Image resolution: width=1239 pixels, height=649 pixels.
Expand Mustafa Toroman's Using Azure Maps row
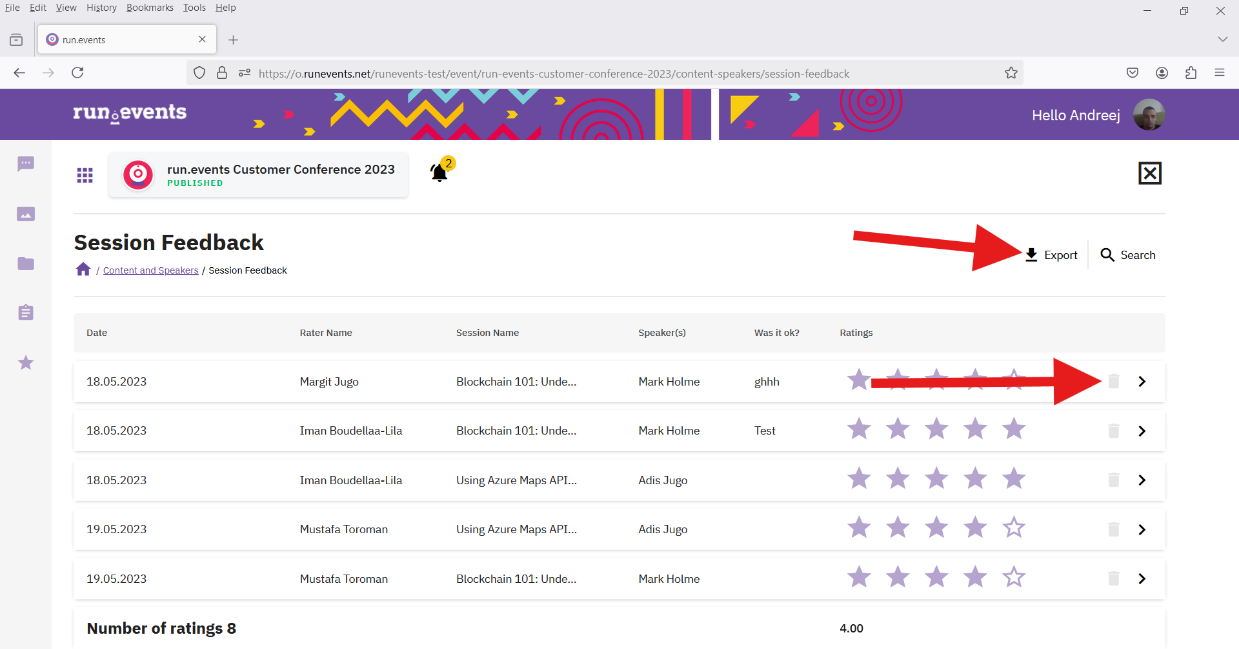point(1142,530)
